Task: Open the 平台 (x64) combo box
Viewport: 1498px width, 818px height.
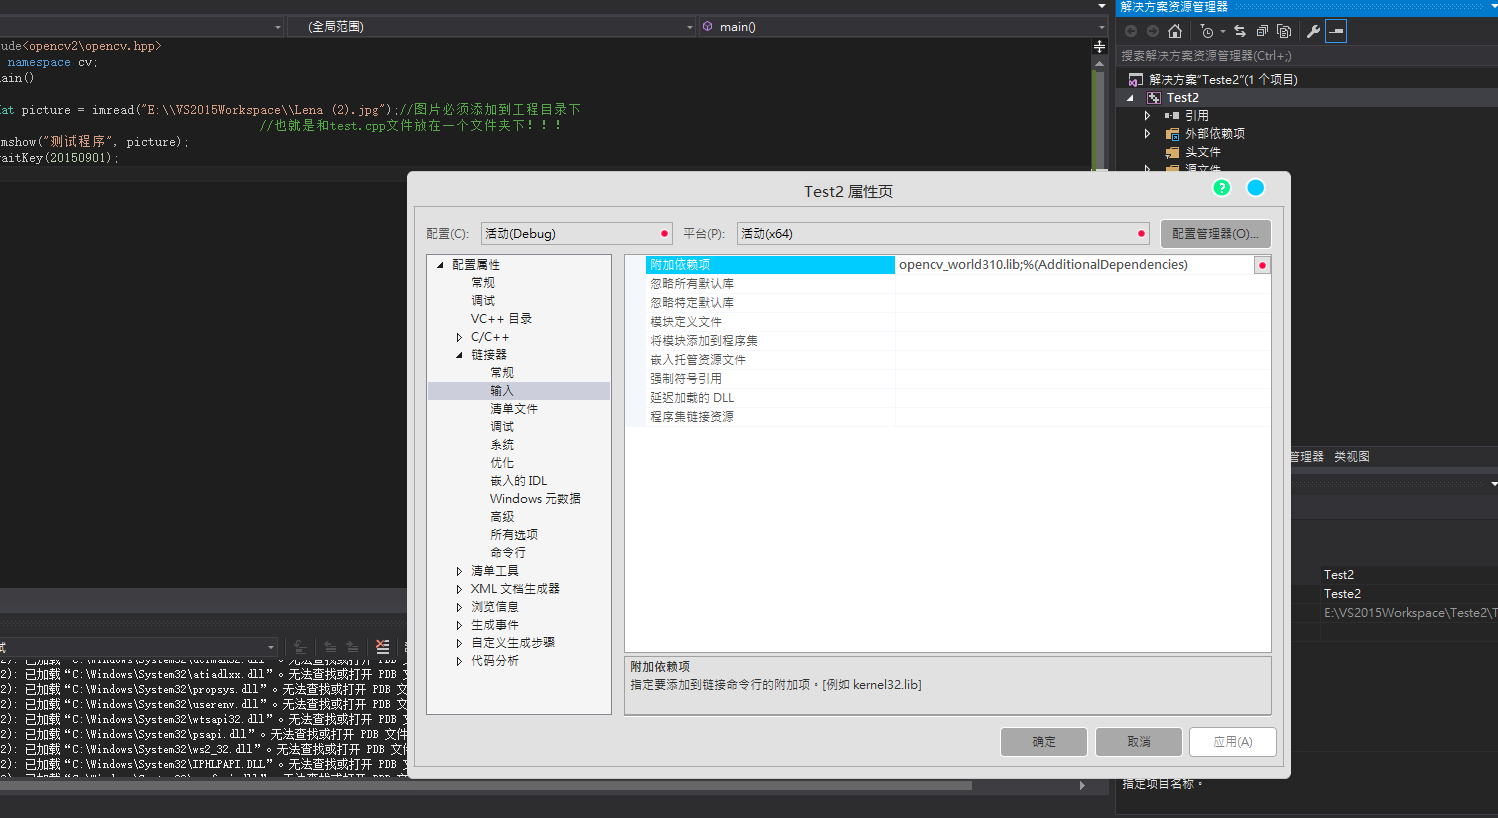Action: 943,233
